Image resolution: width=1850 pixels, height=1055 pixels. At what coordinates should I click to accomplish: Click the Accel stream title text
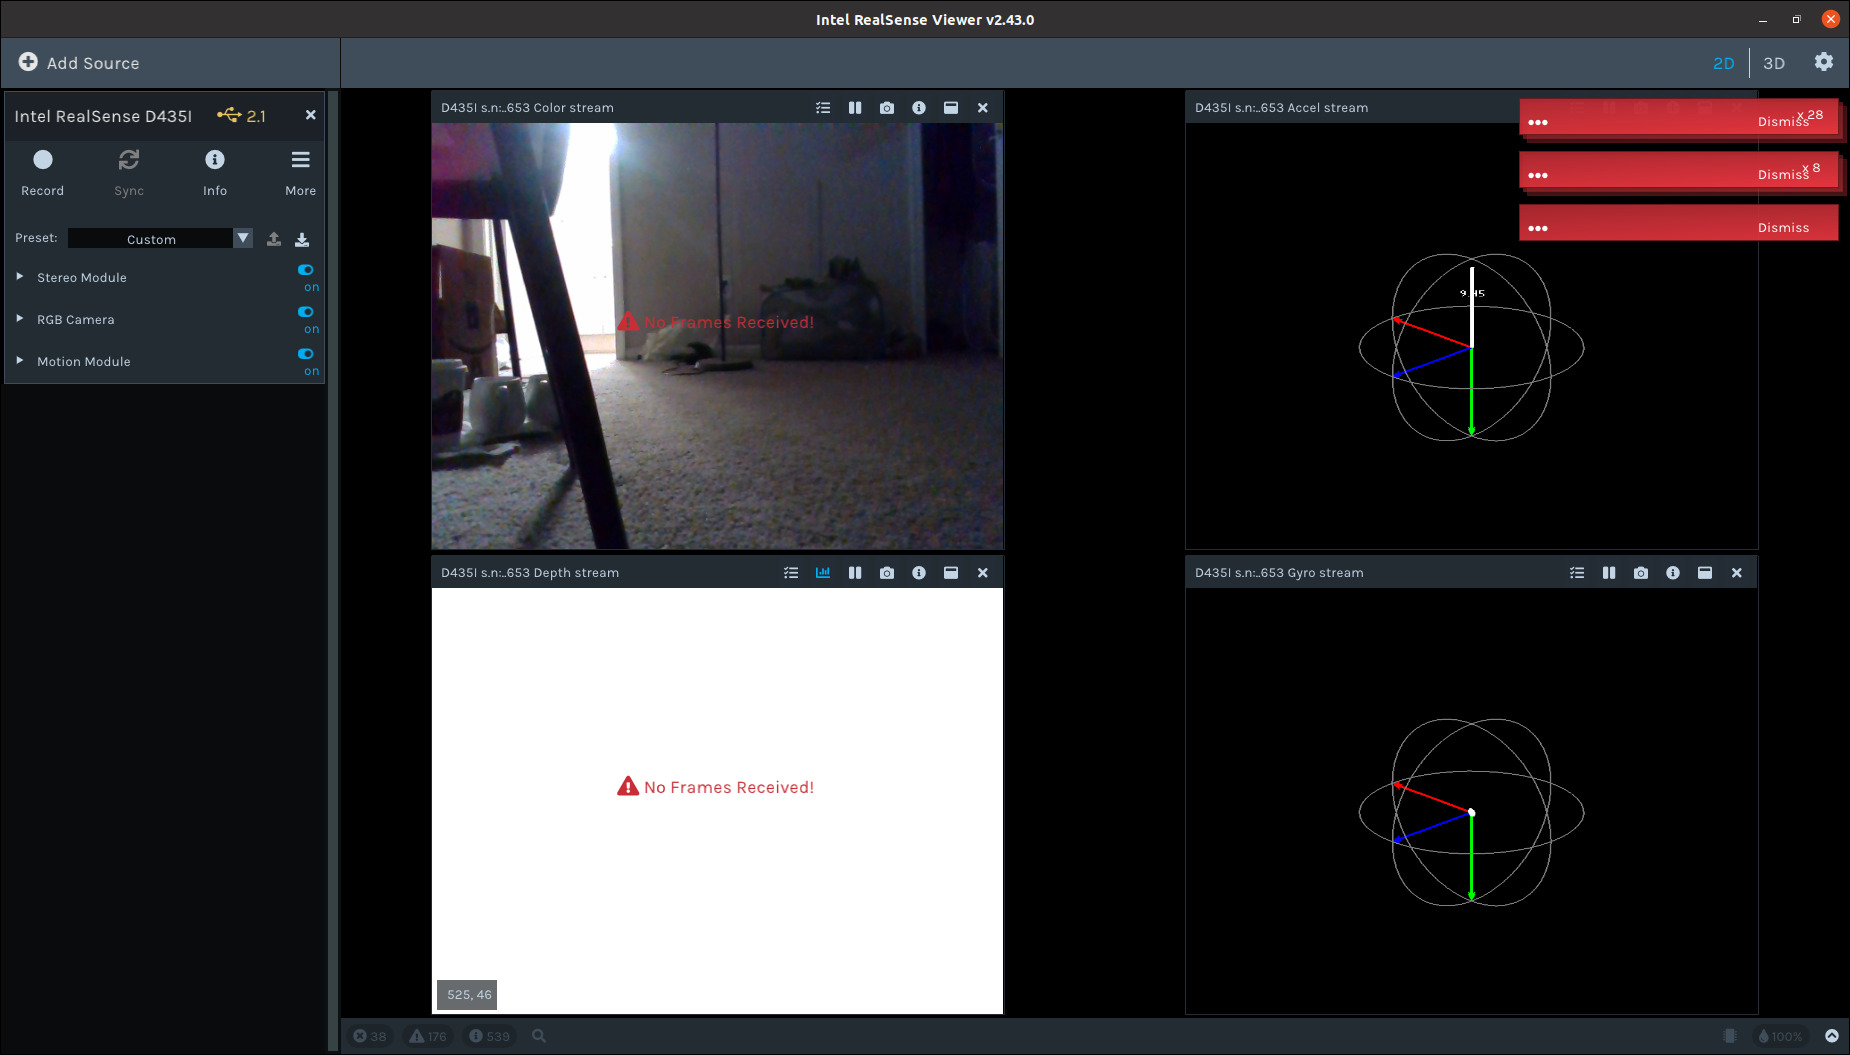(1281, 108)
